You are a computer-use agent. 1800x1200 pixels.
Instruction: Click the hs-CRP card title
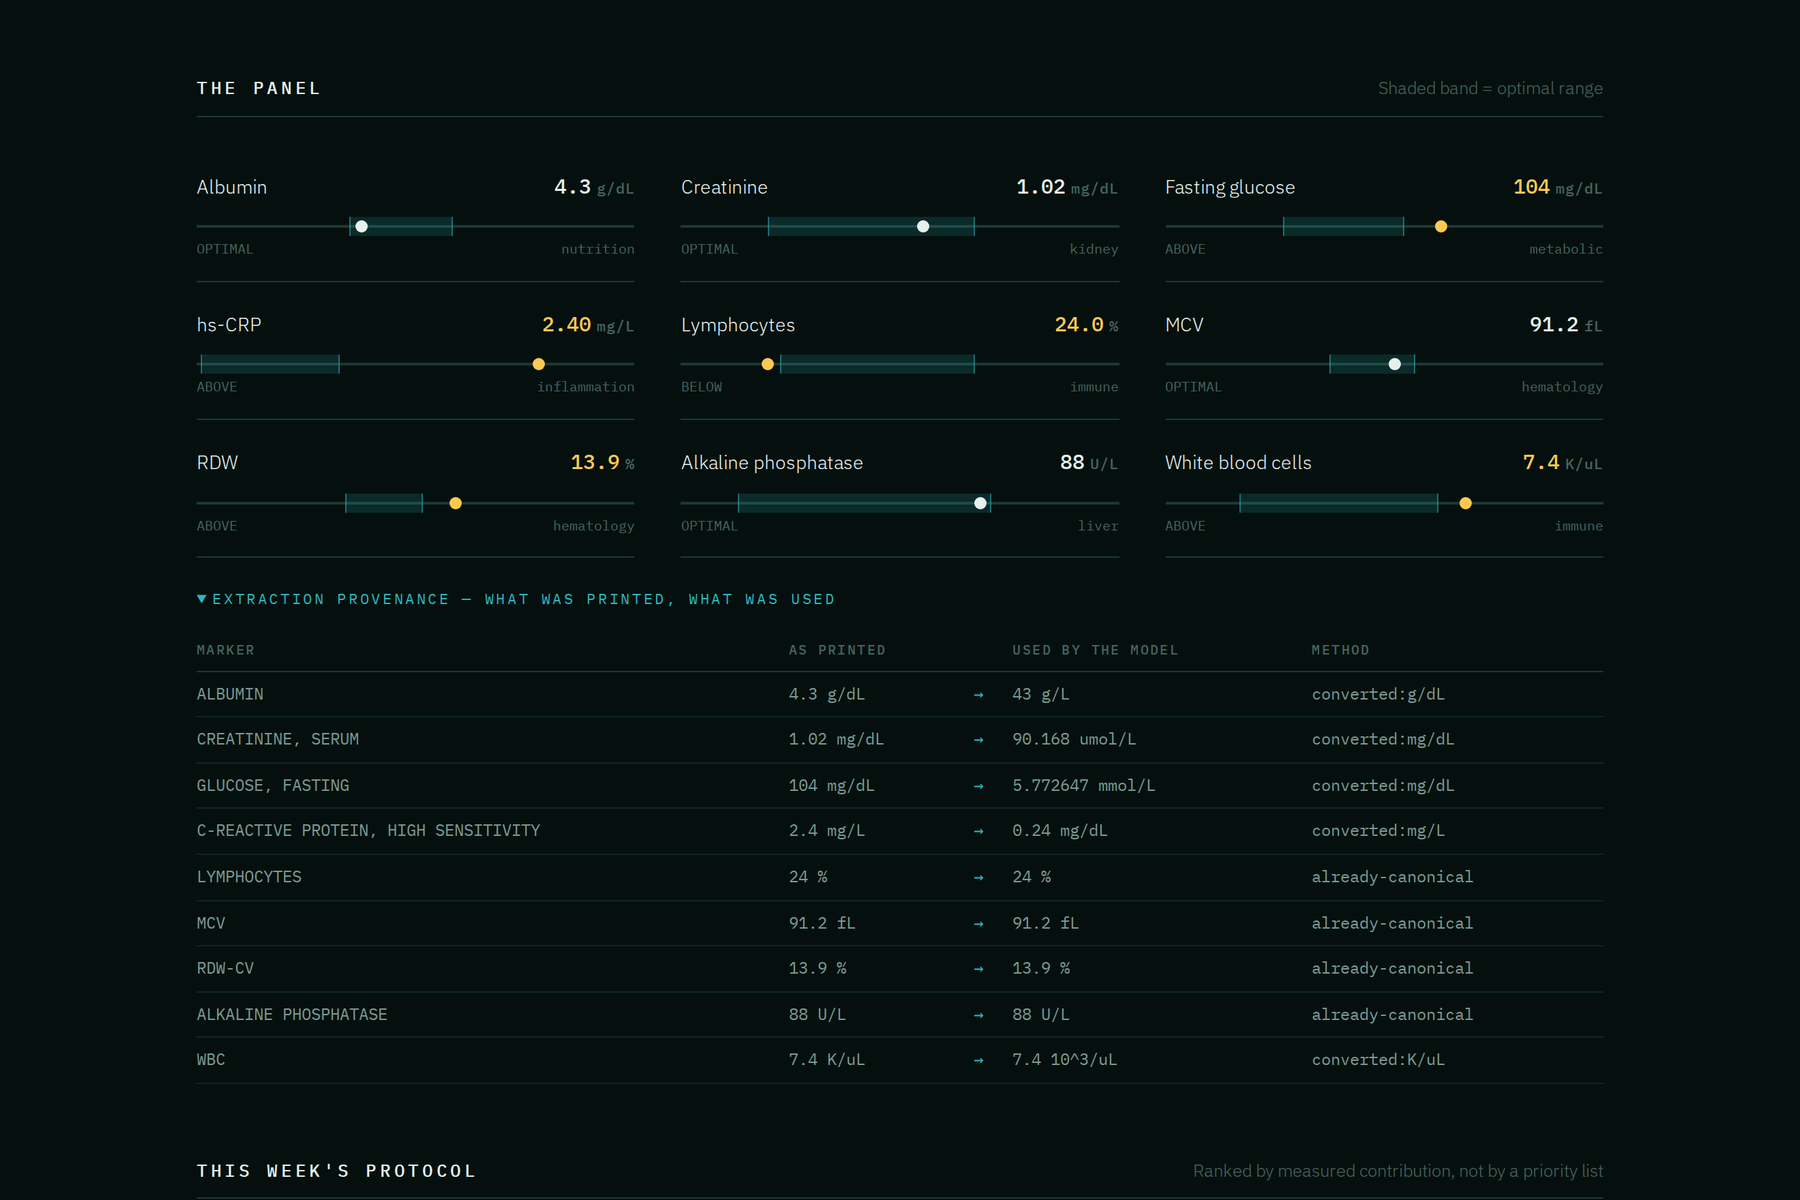(x=229, y=325)
